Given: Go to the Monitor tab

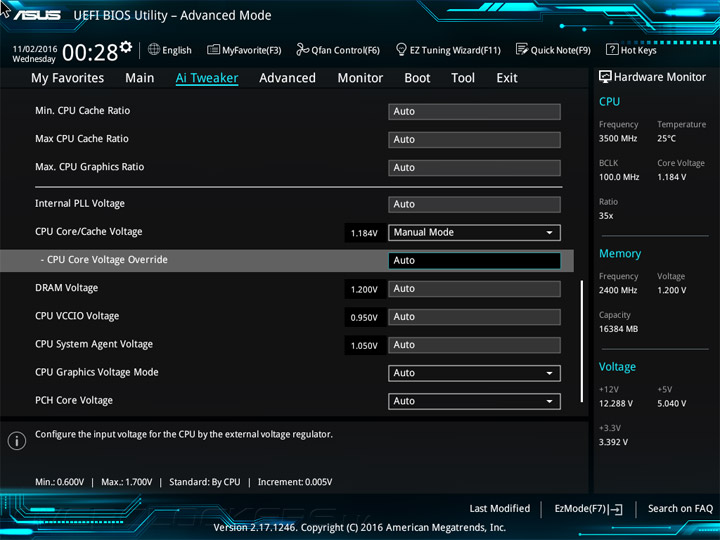Looking at the screenshot, I should 360,78.
